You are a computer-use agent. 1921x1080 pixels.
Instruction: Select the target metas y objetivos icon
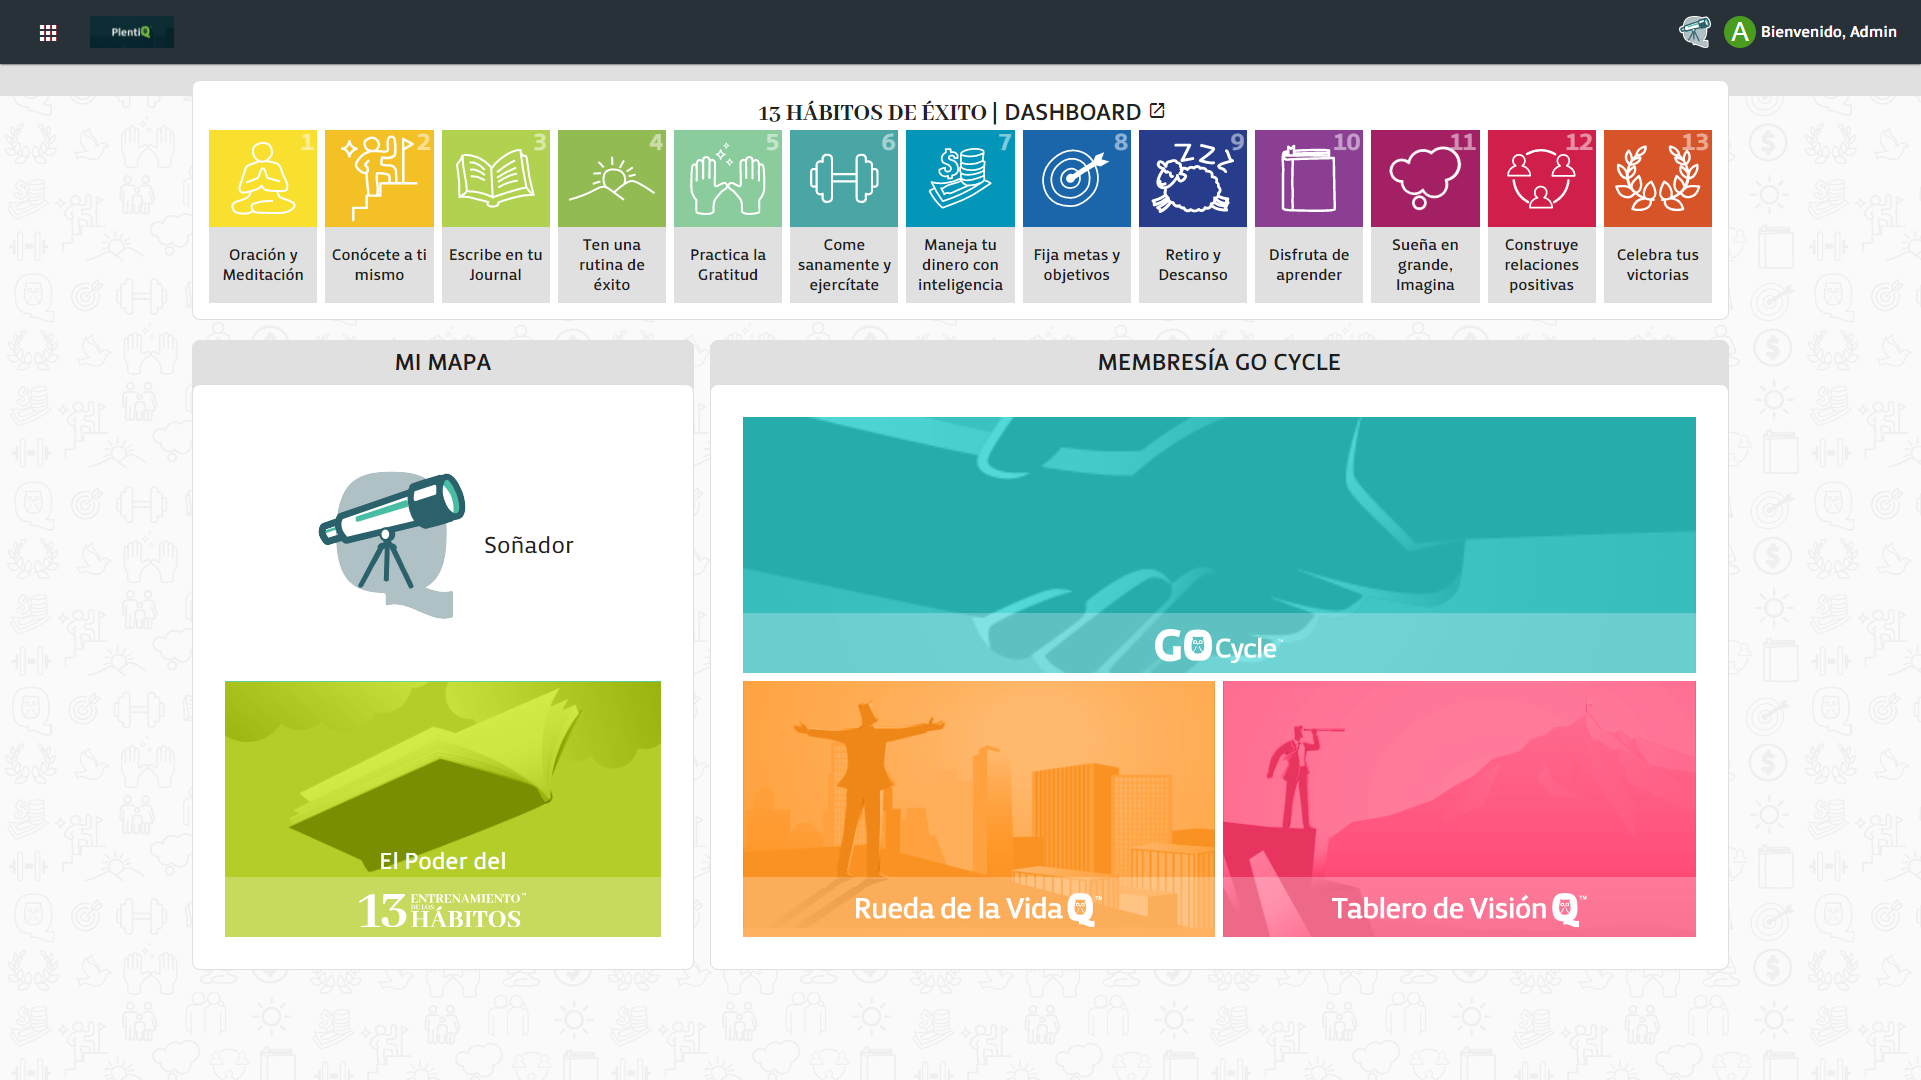tap(1077, 178)
